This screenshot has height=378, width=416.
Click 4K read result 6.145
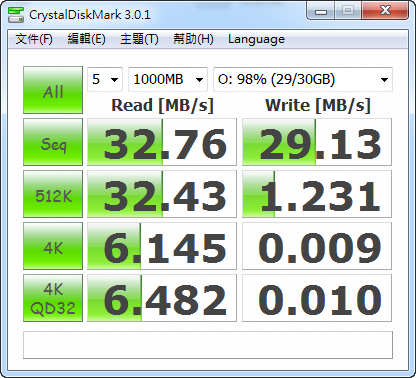point(162,246)
